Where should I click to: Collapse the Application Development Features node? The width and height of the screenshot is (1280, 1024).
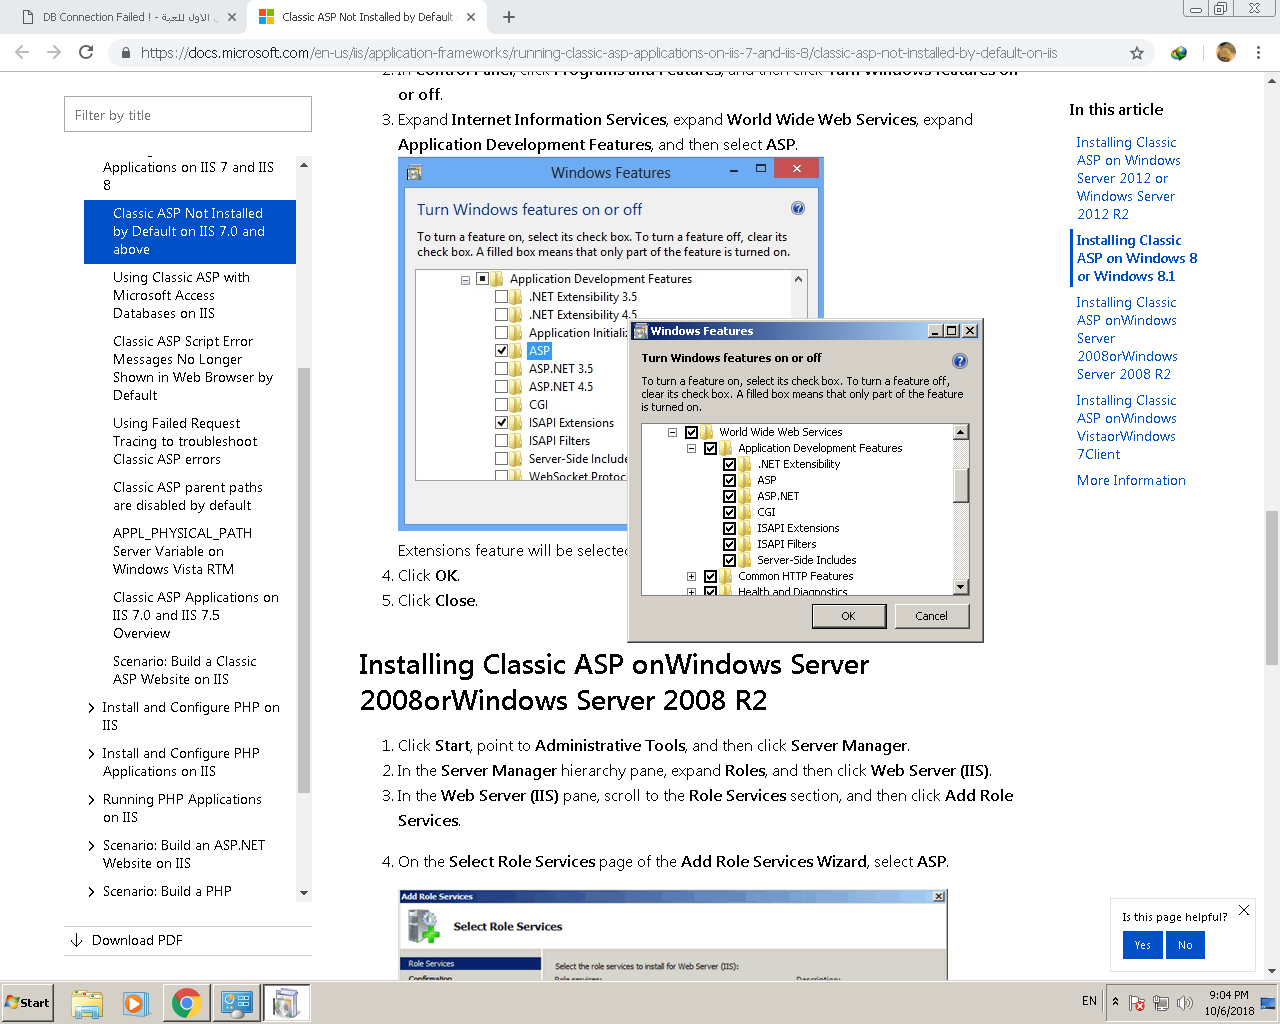(x=691, y=448)
